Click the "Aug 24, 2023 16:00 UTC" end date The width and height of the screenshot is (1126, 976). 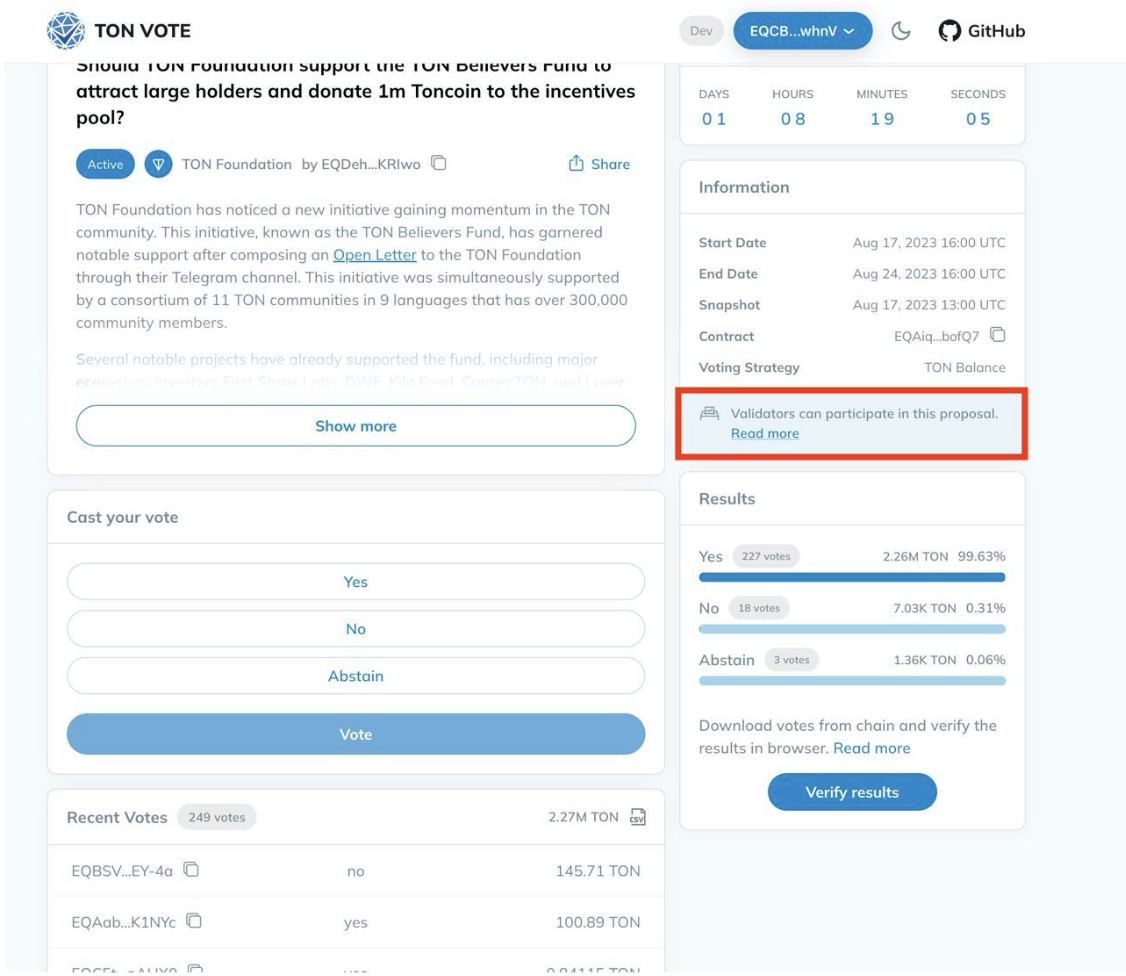coord(929,274)
